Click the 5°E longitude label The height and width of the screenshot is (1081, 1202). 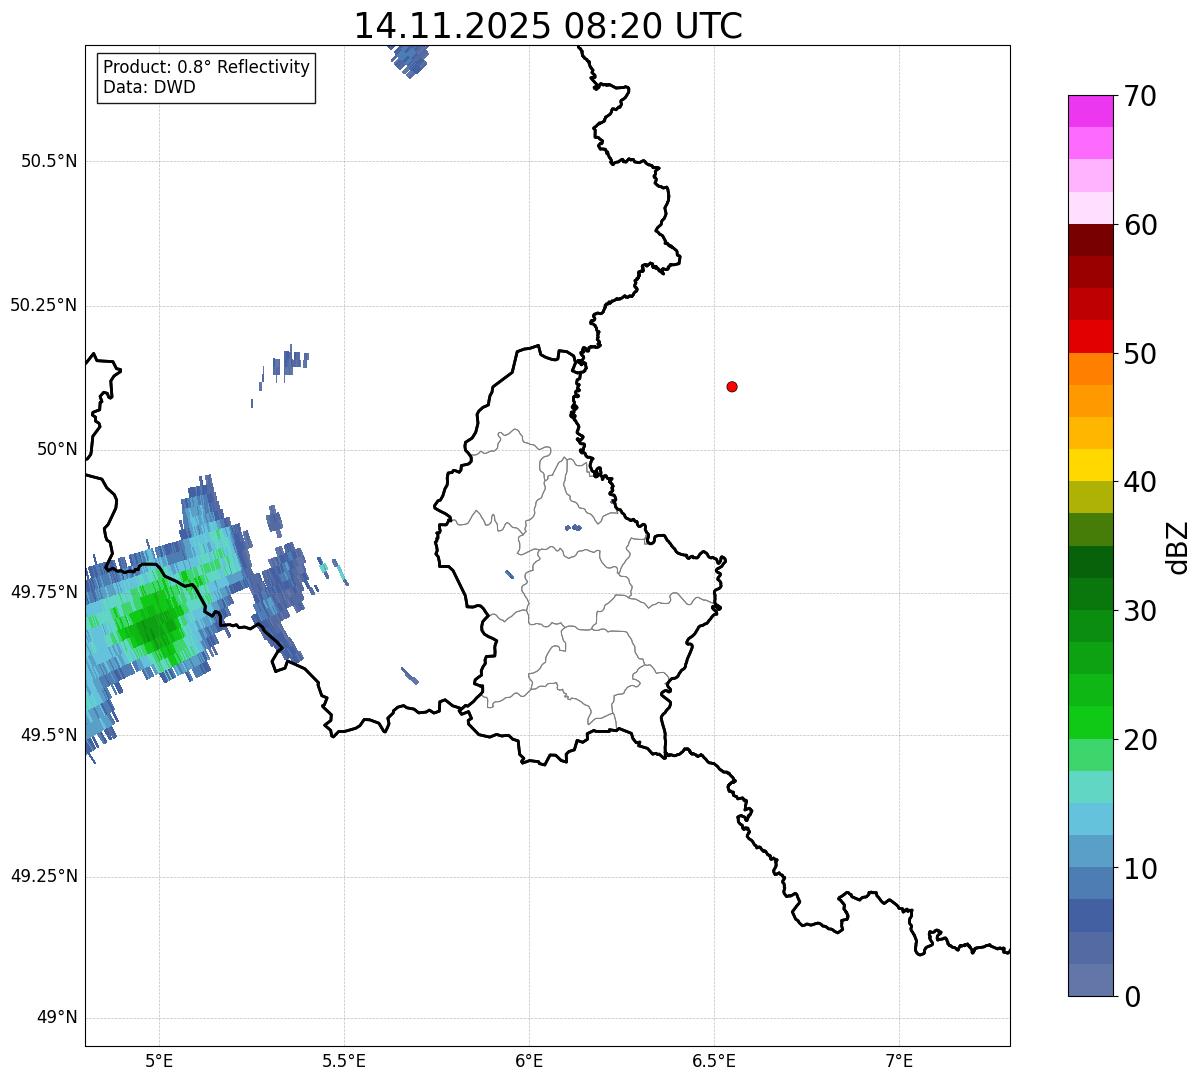pos(159,1060)
